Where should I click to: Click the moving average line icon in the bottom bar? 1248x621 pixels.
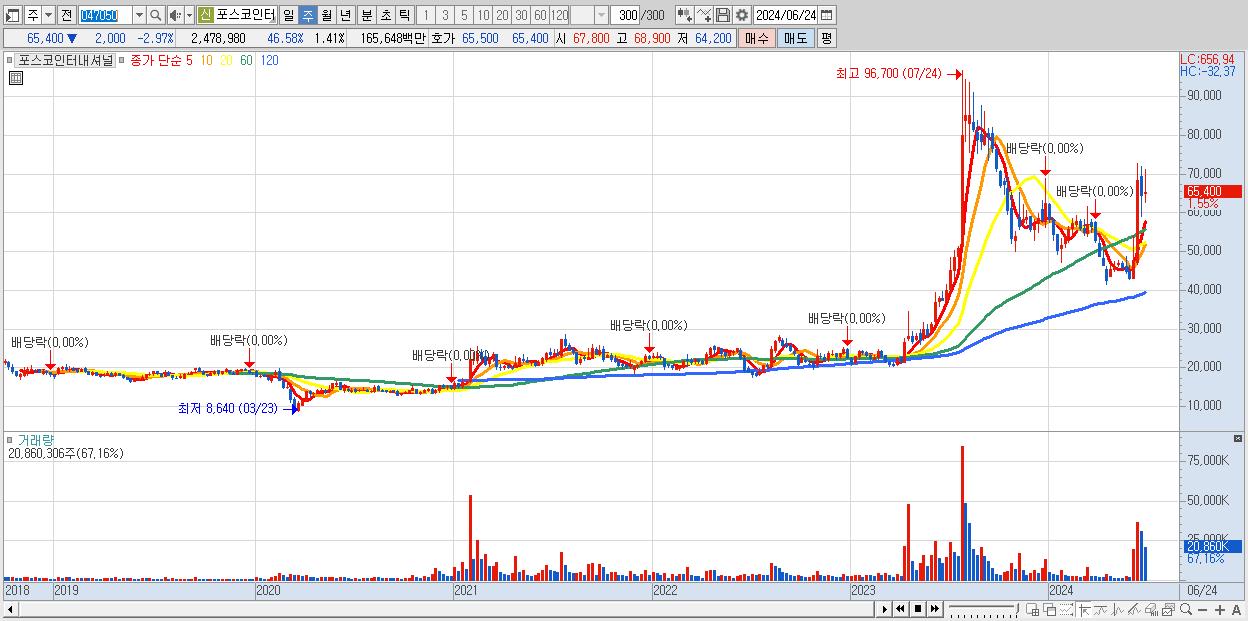(1101, 609)
